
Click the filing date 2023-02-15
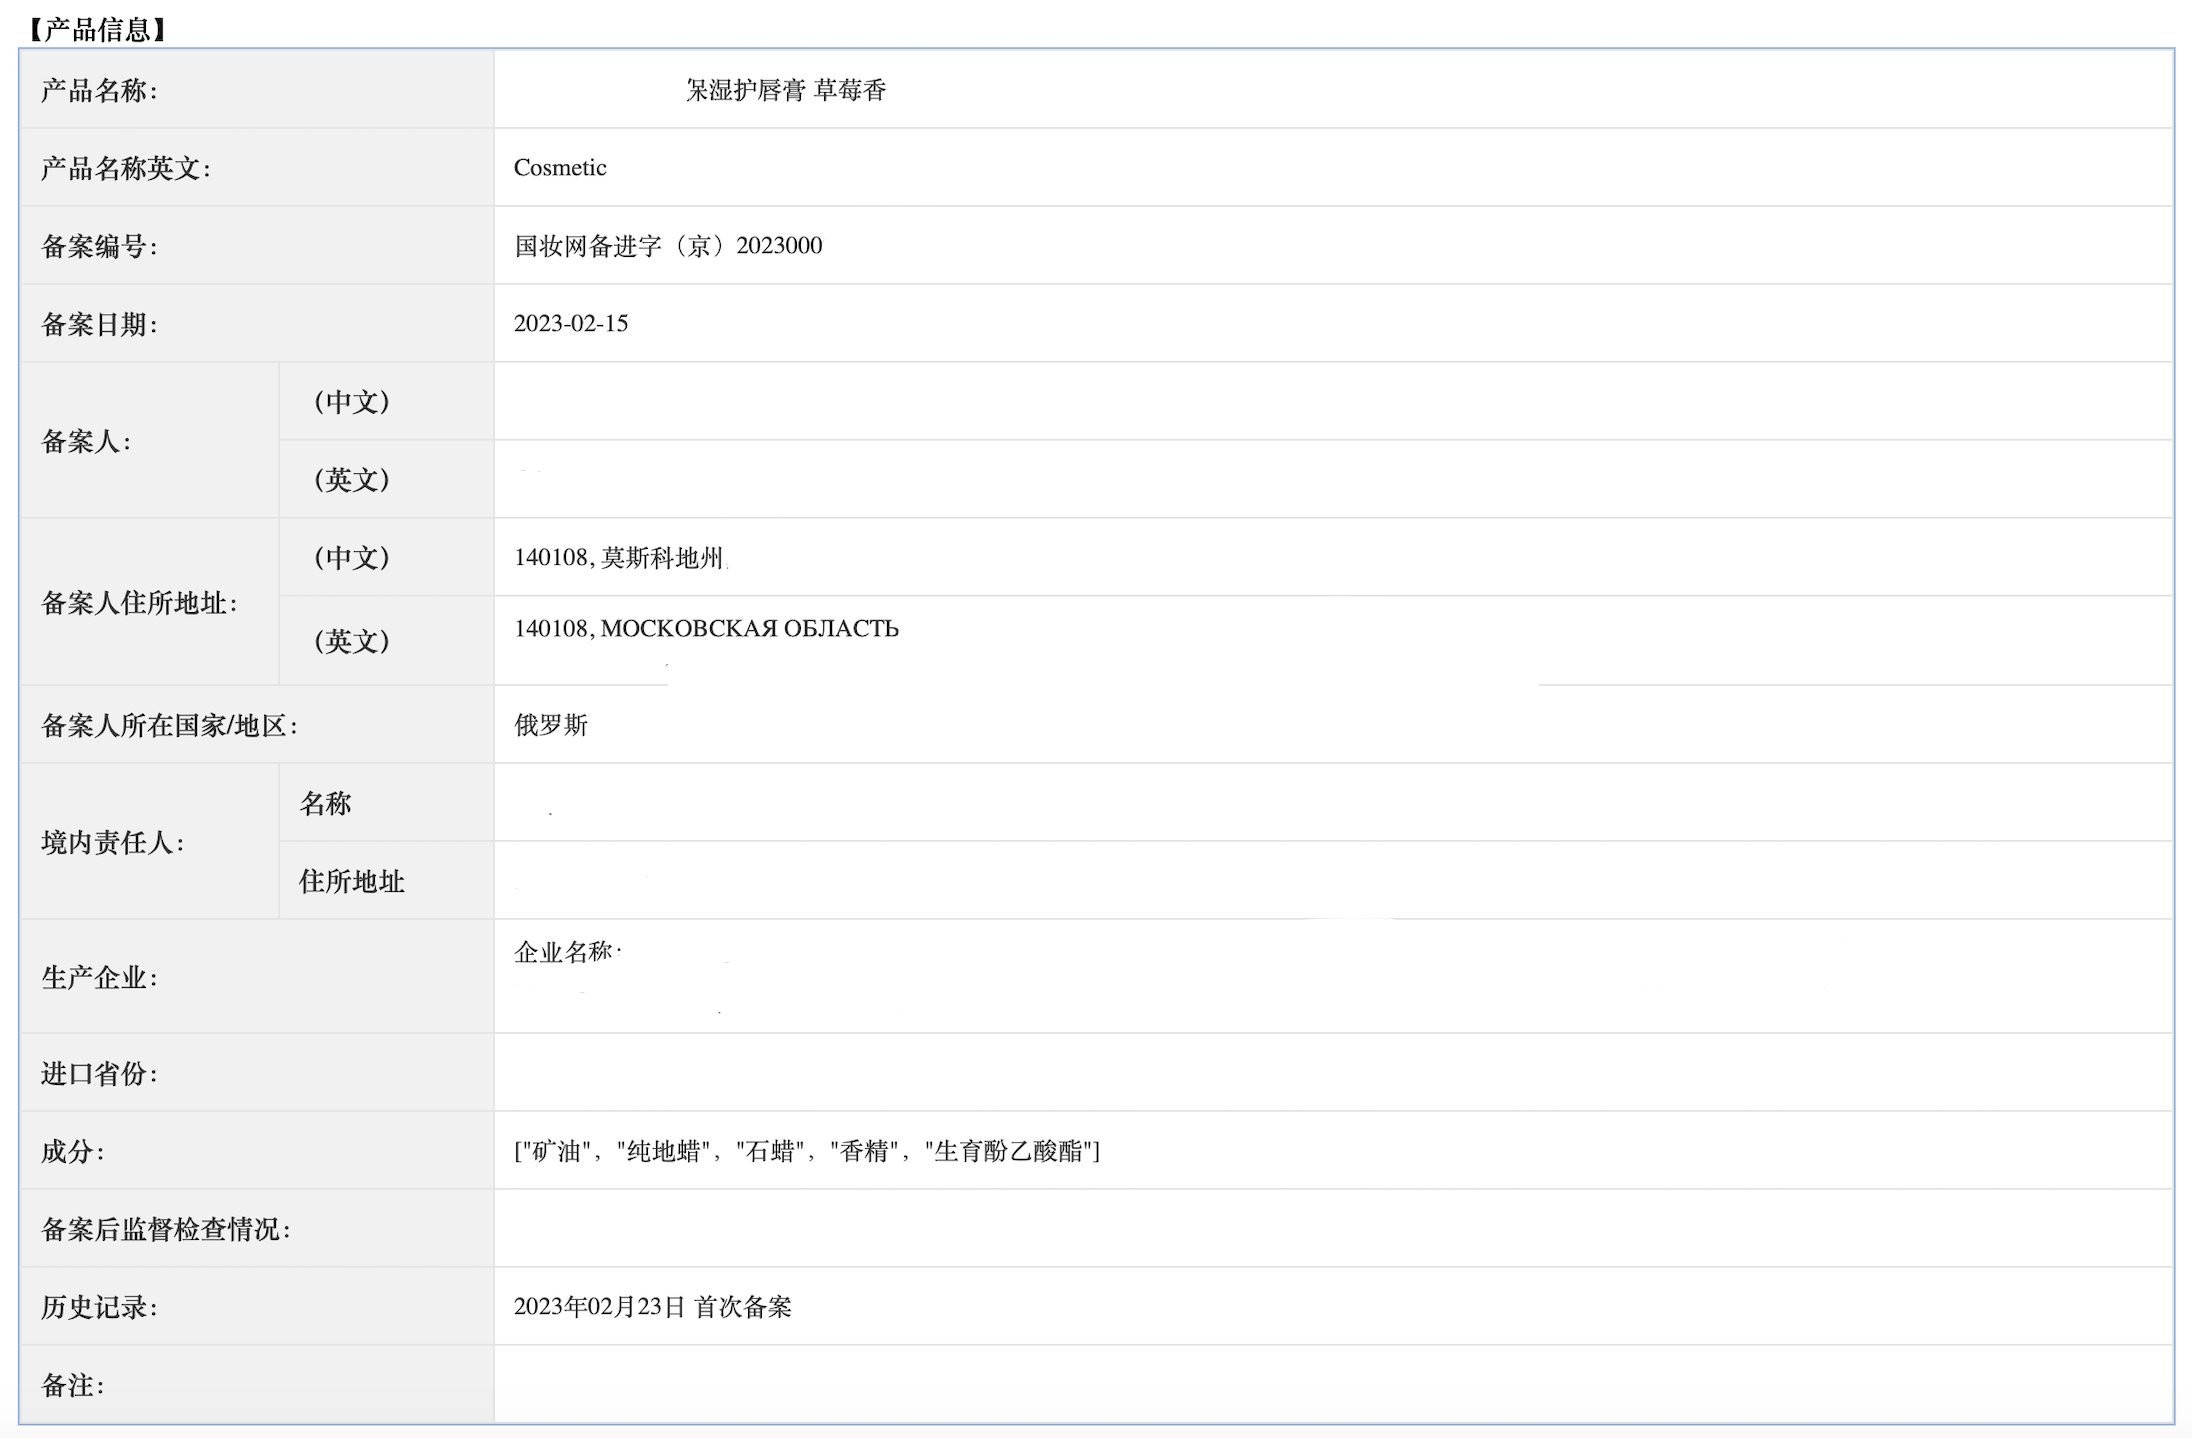[x=571, y=323]
